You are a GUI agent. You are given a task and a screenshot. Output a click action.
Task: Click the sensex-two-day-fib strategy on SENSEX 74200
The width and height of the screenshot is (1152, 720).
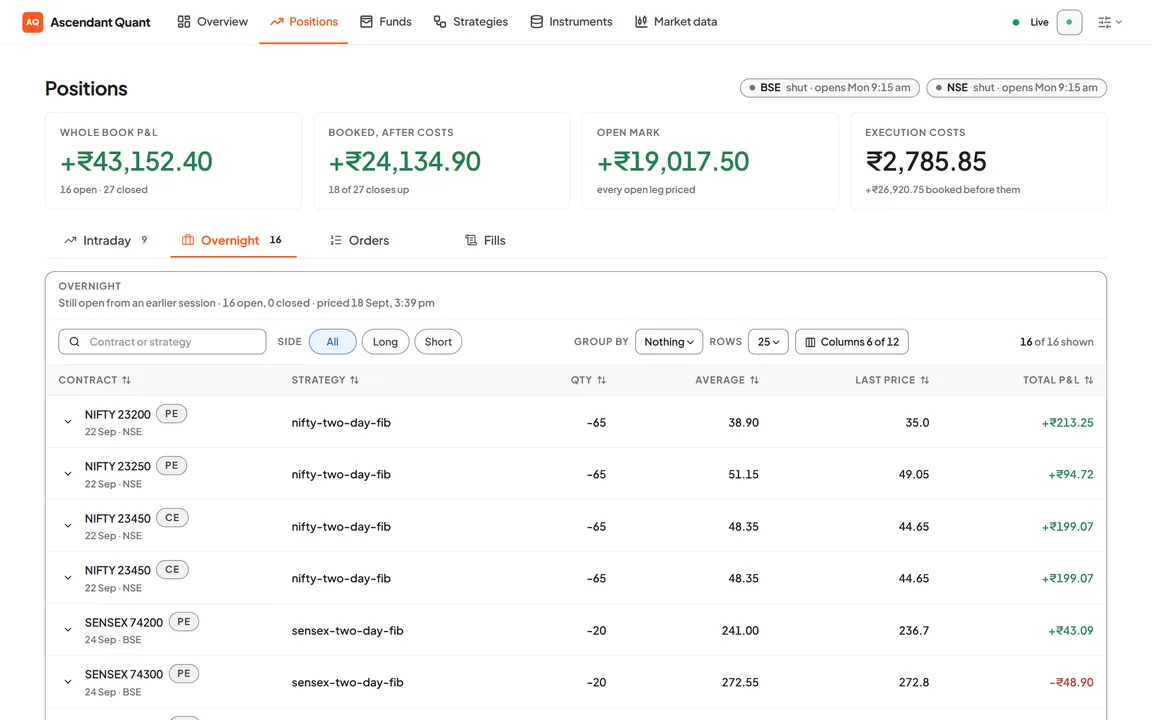pyautogui.click(x=348, y=630)
